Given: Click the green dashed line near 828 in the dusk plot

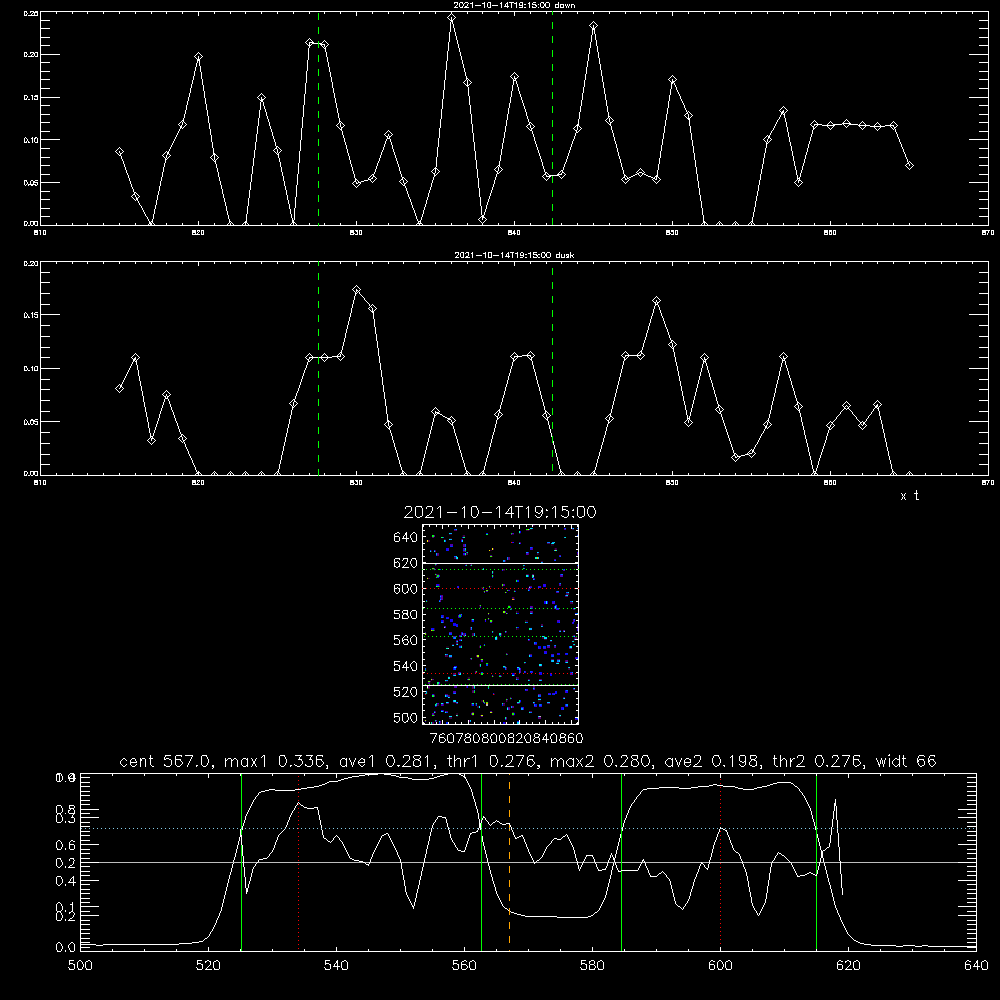Looking at the screenshot, I should (x=318, y=368).
